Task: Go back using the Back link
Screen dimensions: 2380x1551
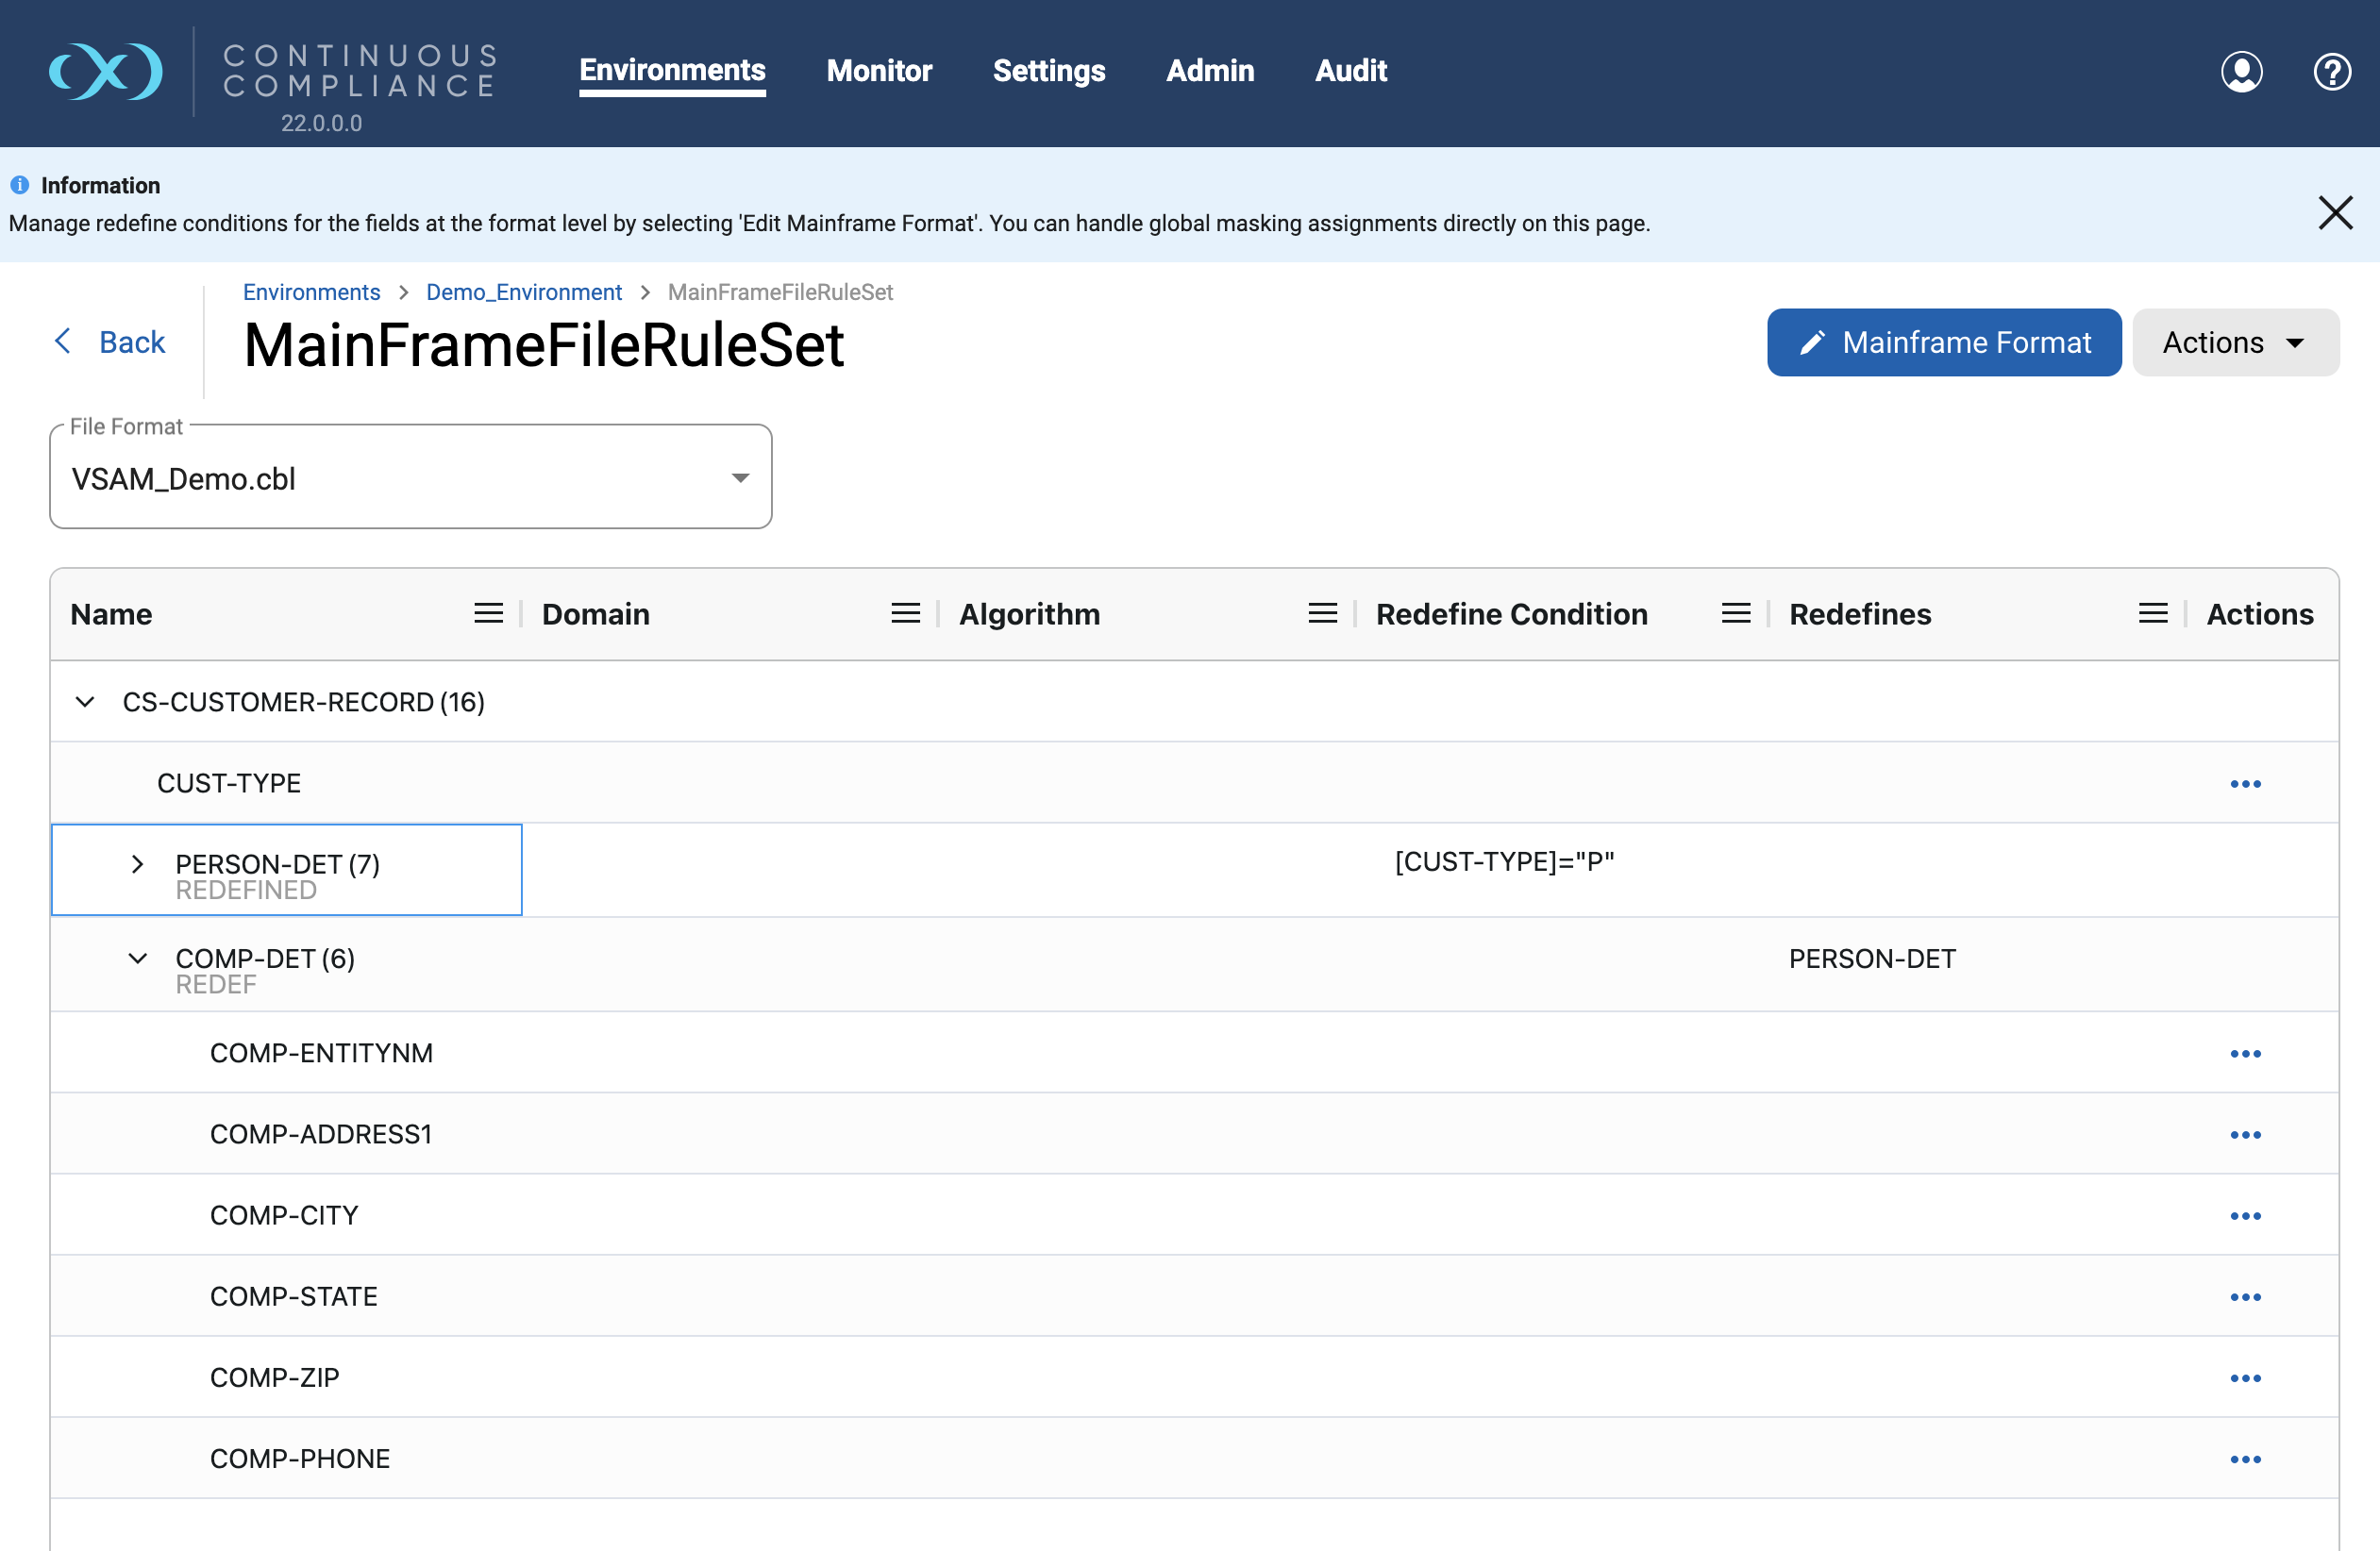Action: [x=110, y=342]
